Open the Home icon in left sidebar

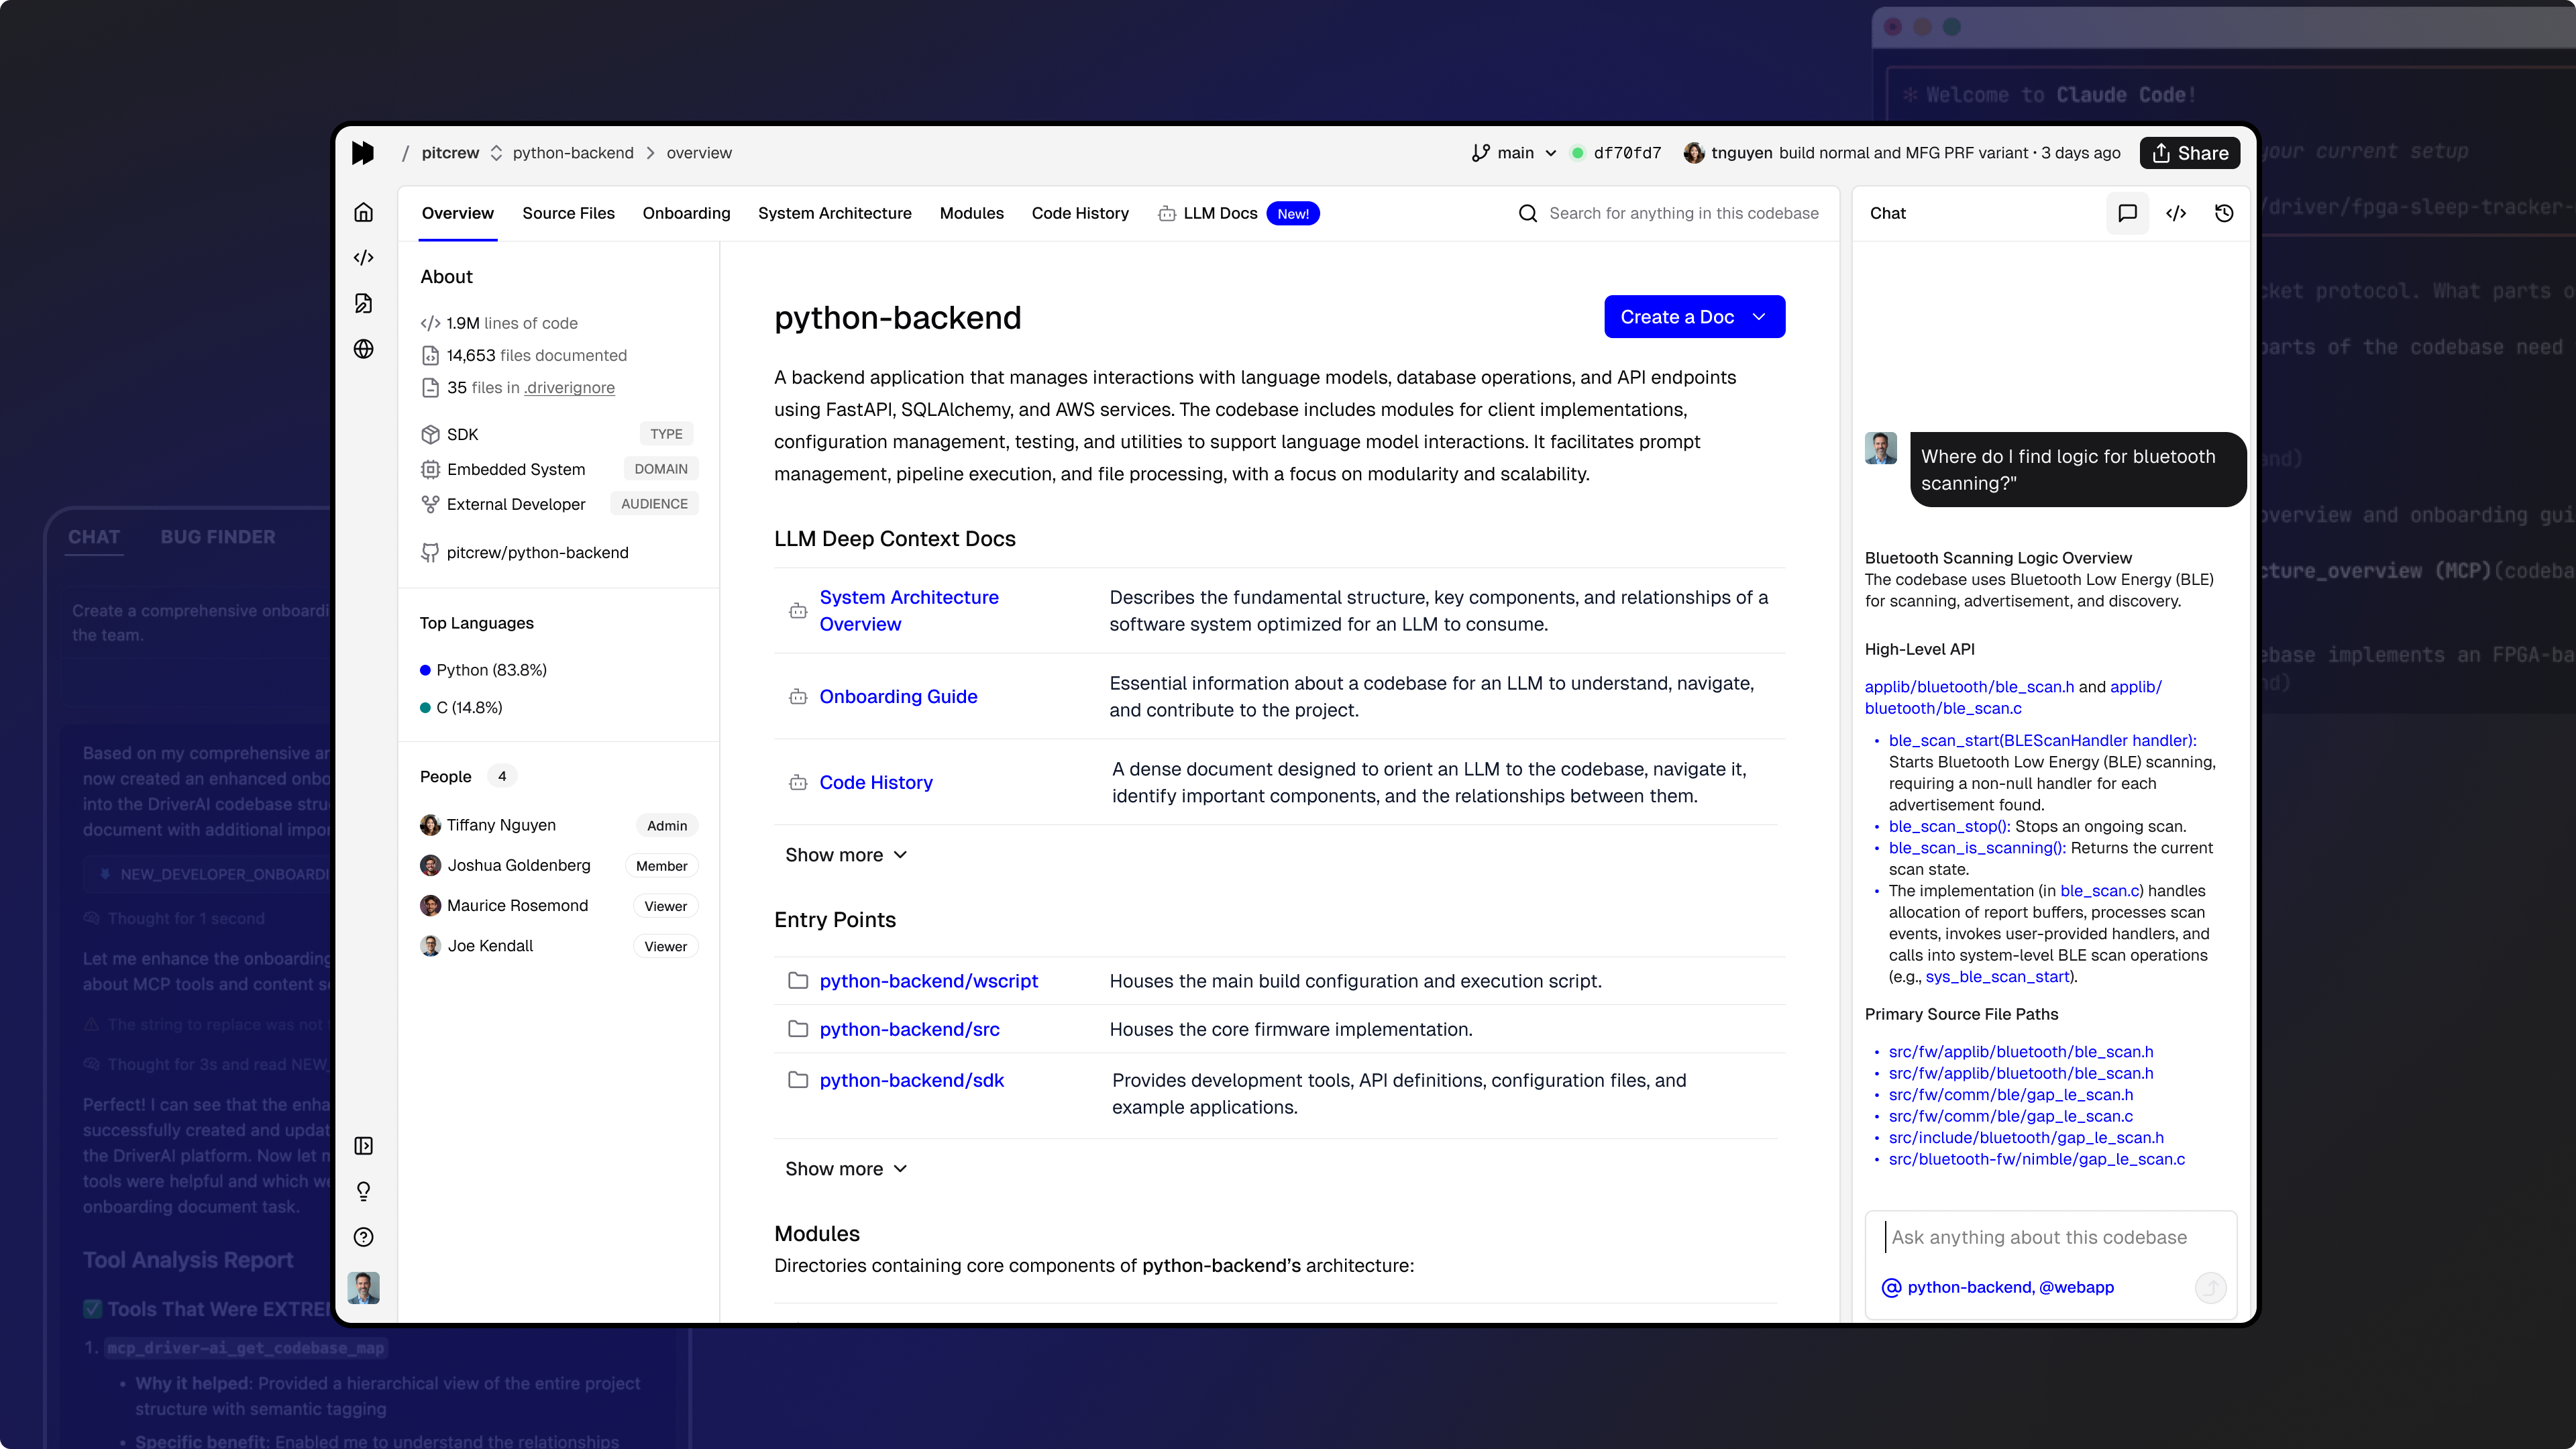coord(364,212)
